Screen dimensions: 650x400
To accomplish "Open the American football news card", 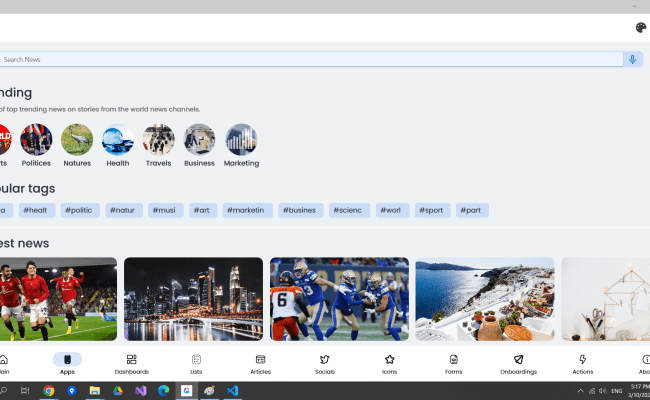I will (x=339, y=299).
